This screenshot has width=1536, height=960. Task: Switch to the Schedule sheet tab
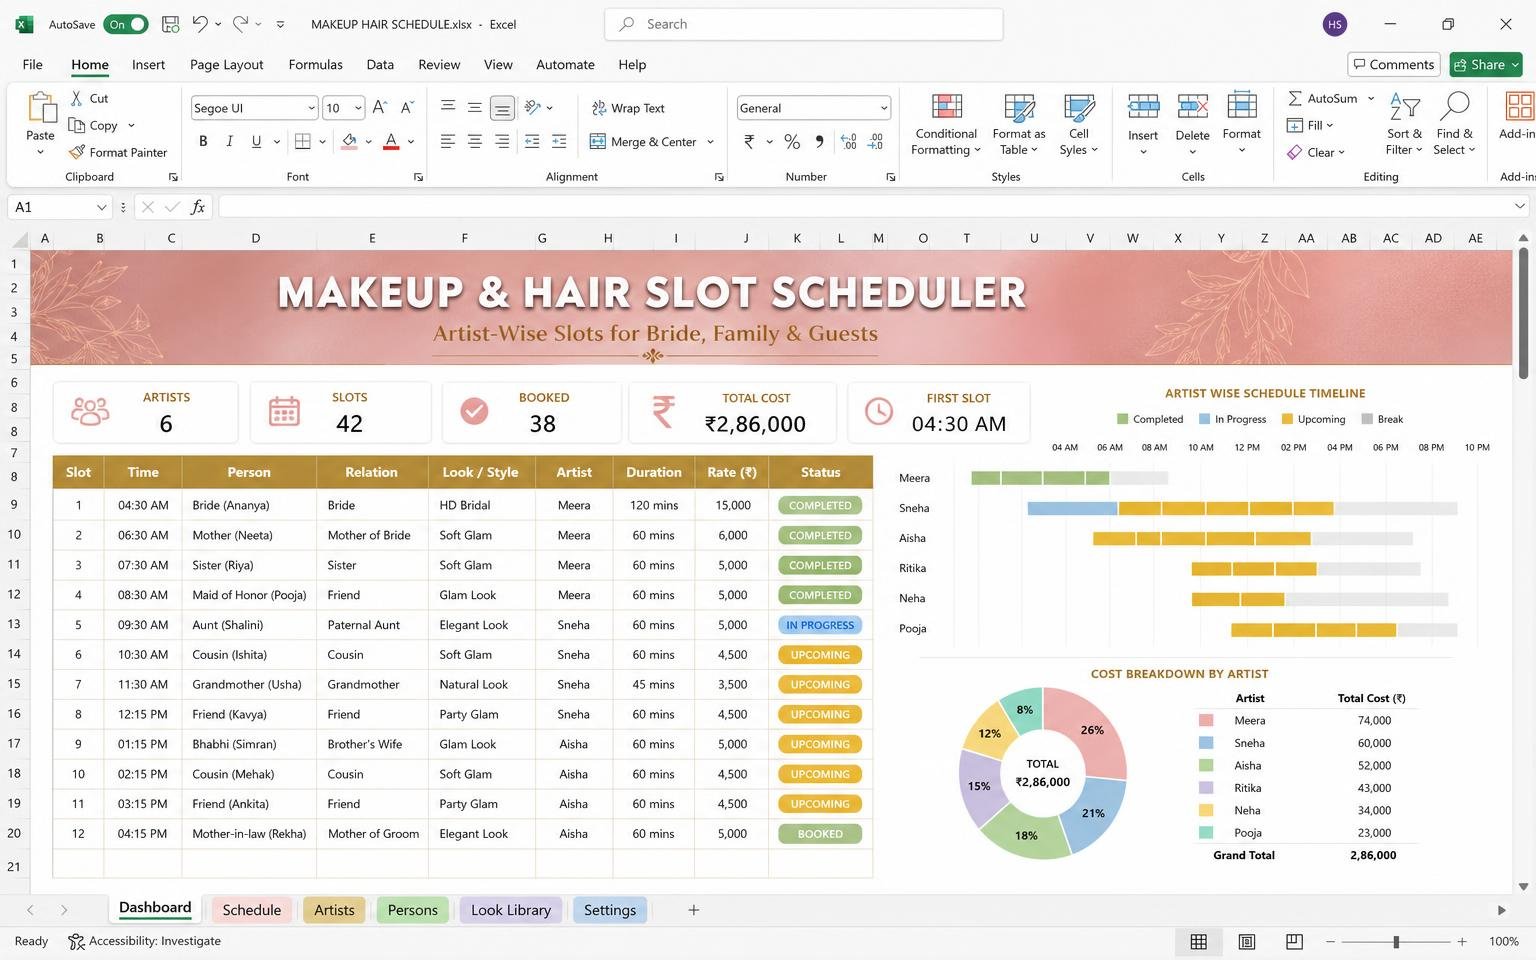tap(252, 910)
